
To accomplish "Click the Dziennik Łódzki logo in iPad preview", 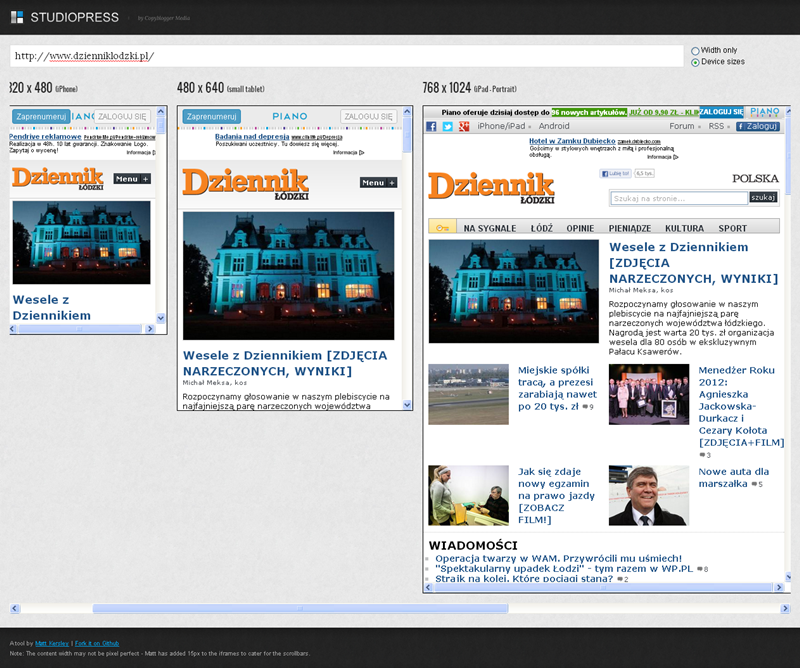I will coord(491,187).
